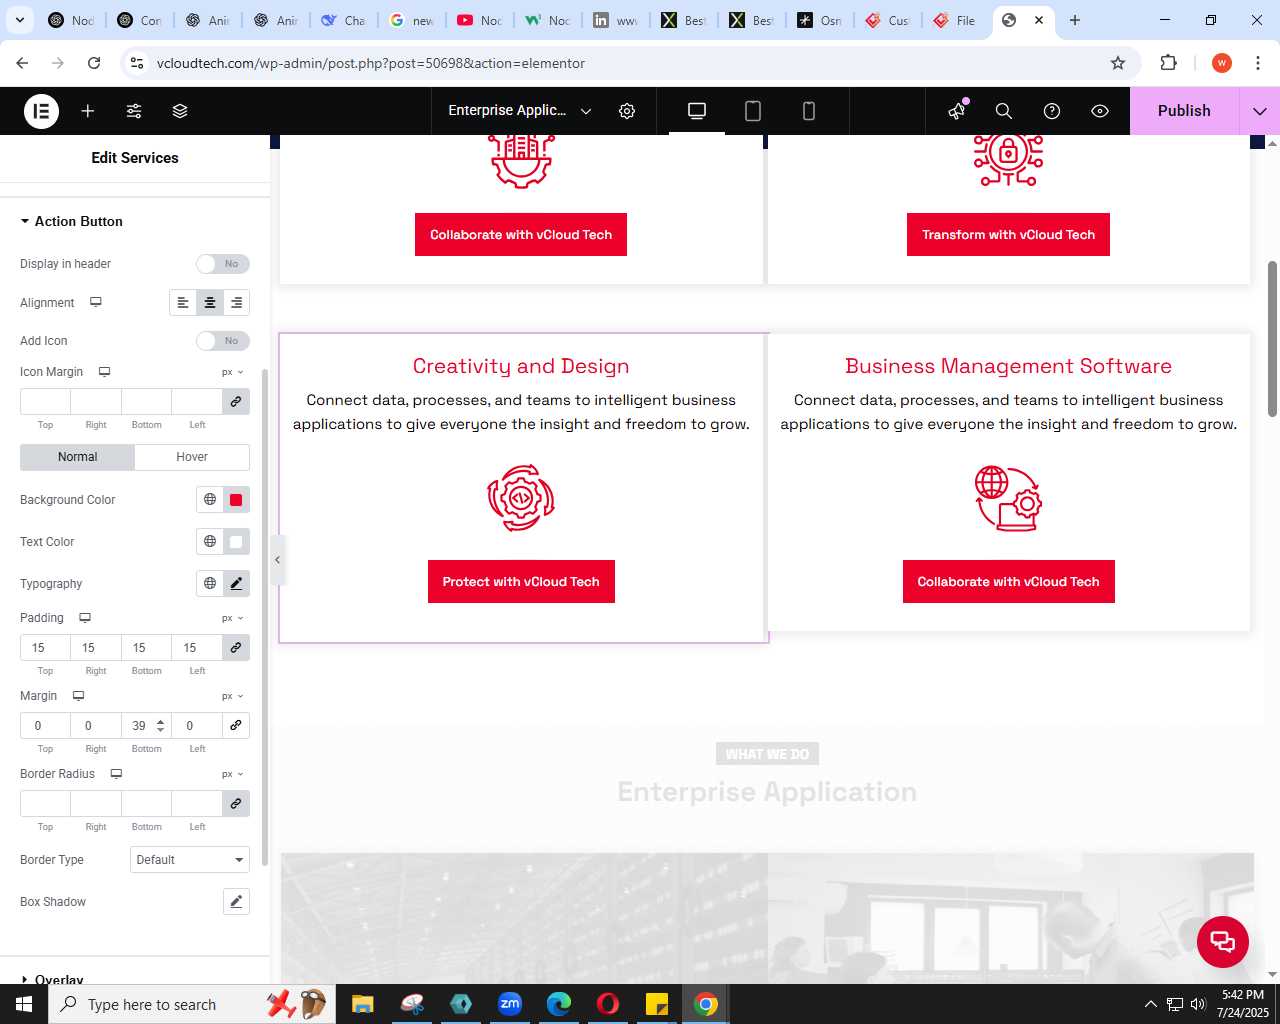The width and height of the screenshot is (1280, 1024).
Task: Open Icon Margin px unit dropdown
Action: [233, 372]
